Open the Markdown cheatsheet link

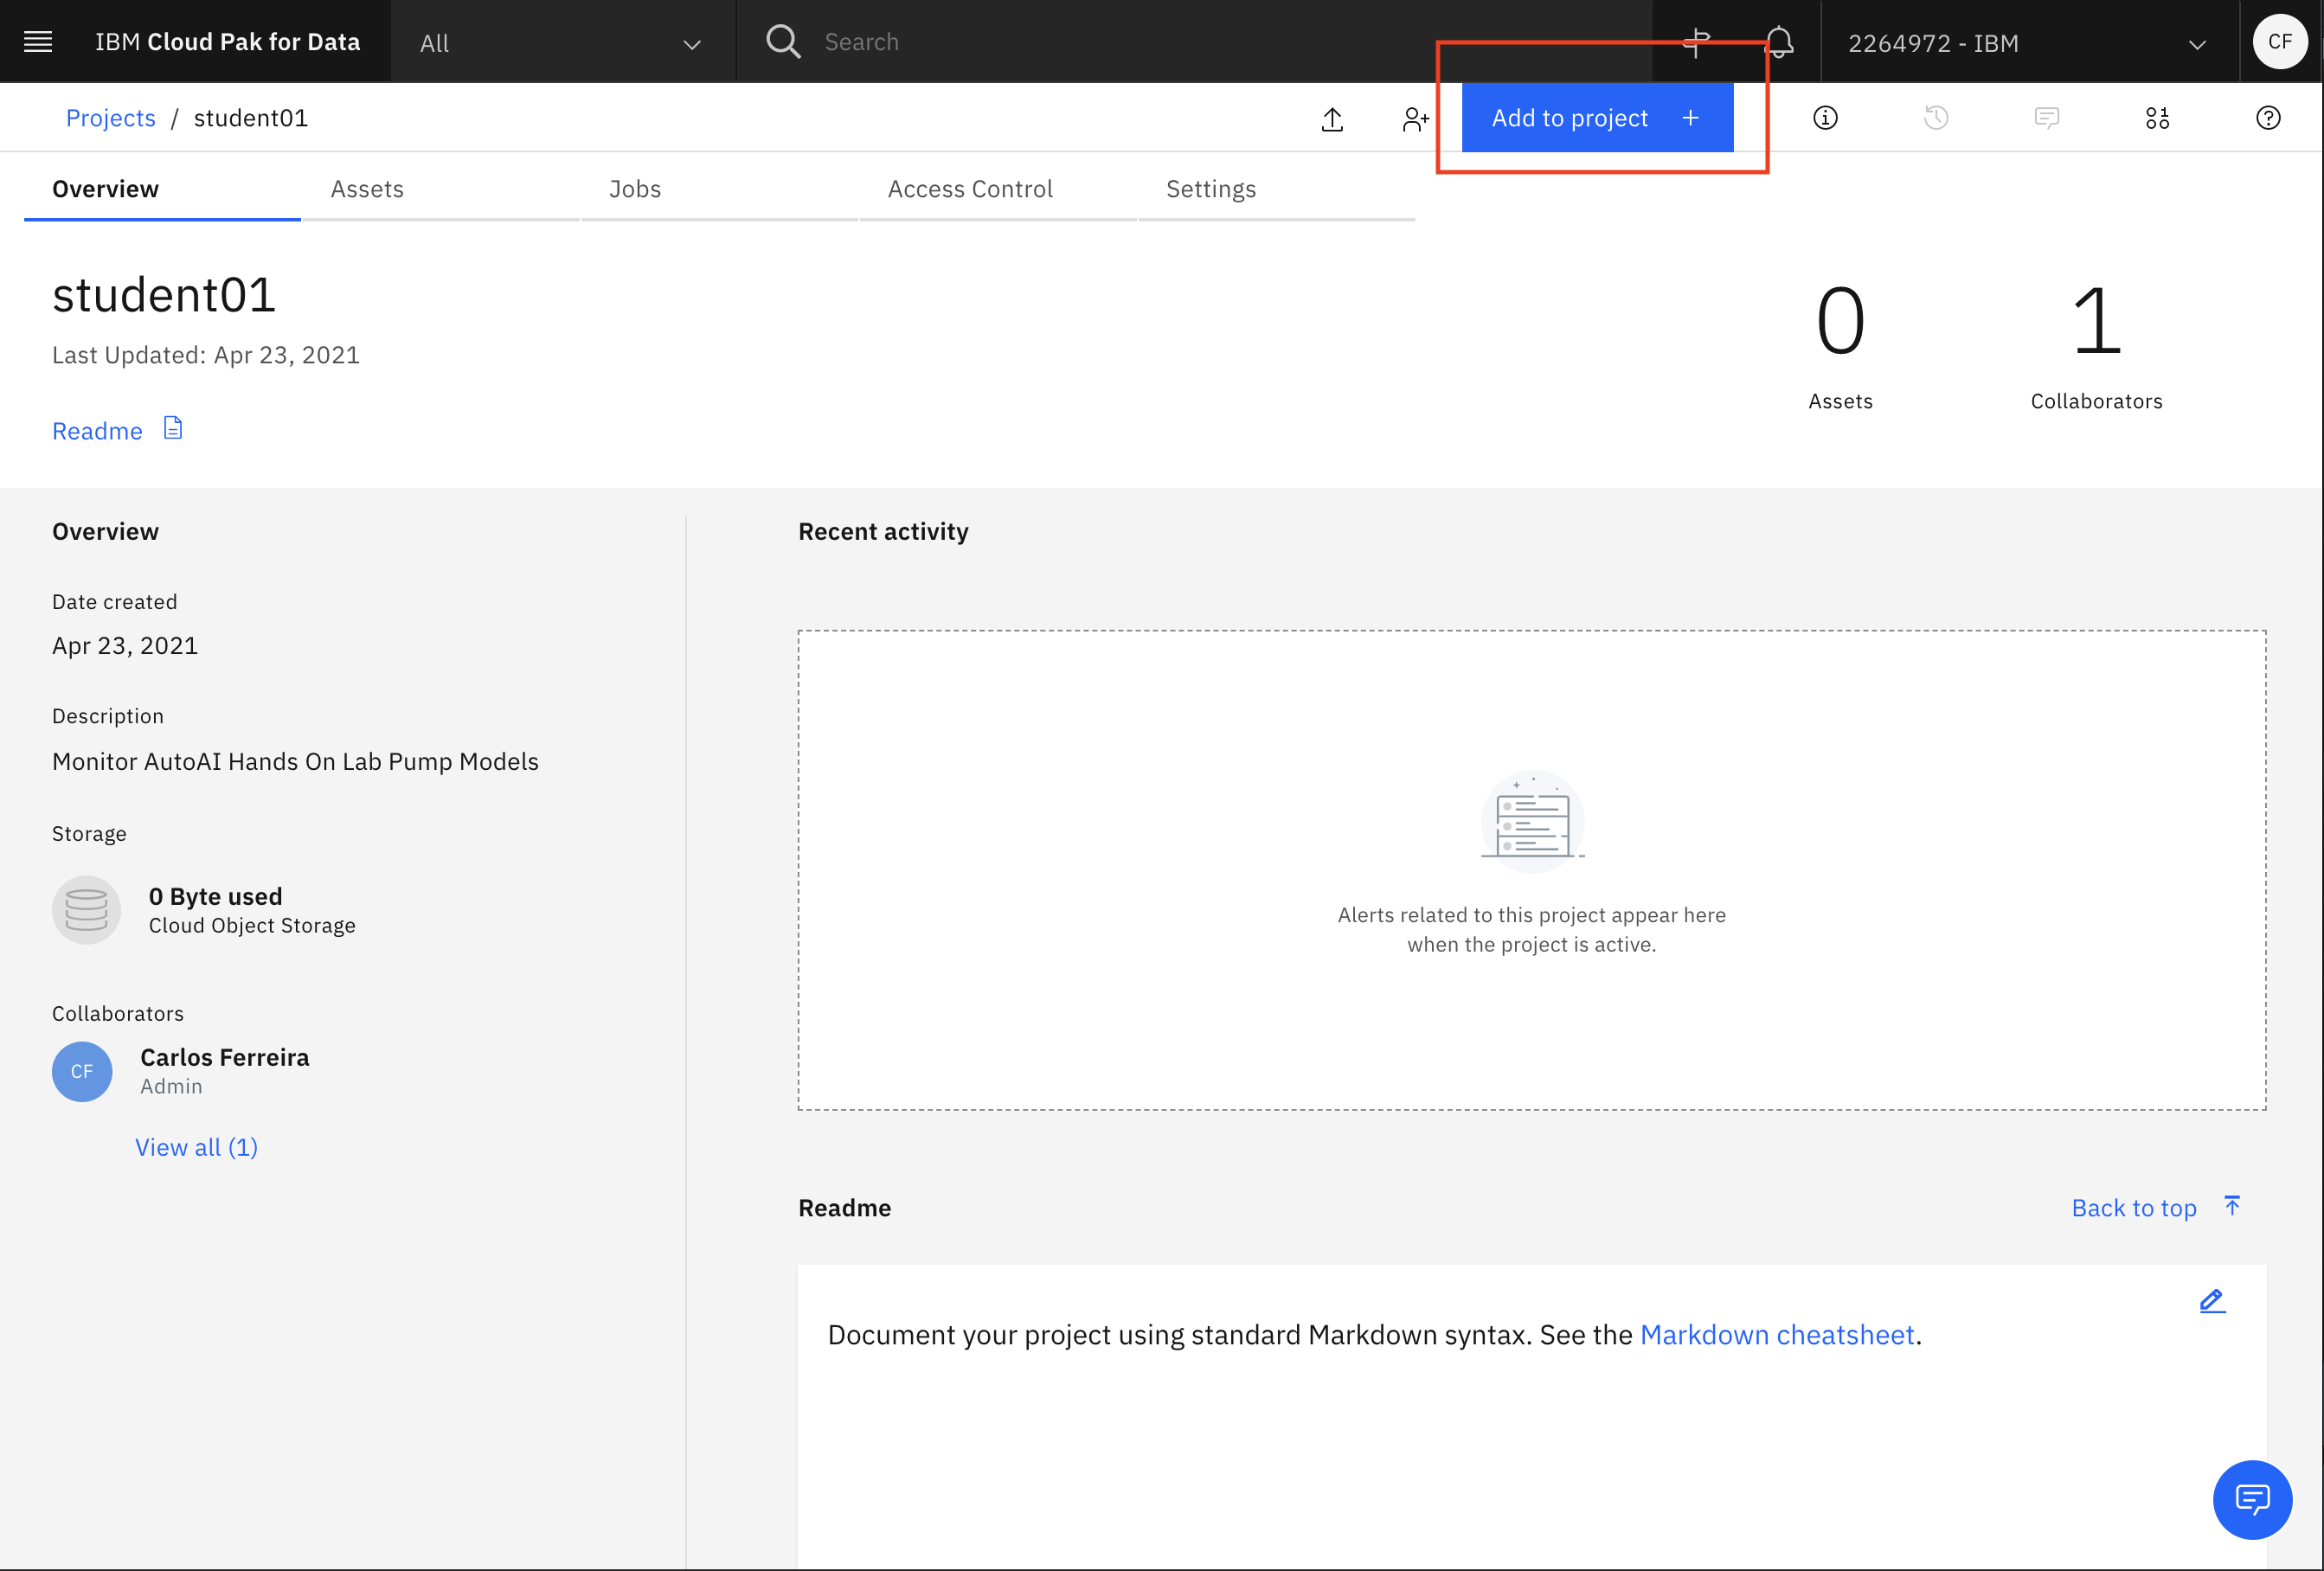coord(1777,1334)
